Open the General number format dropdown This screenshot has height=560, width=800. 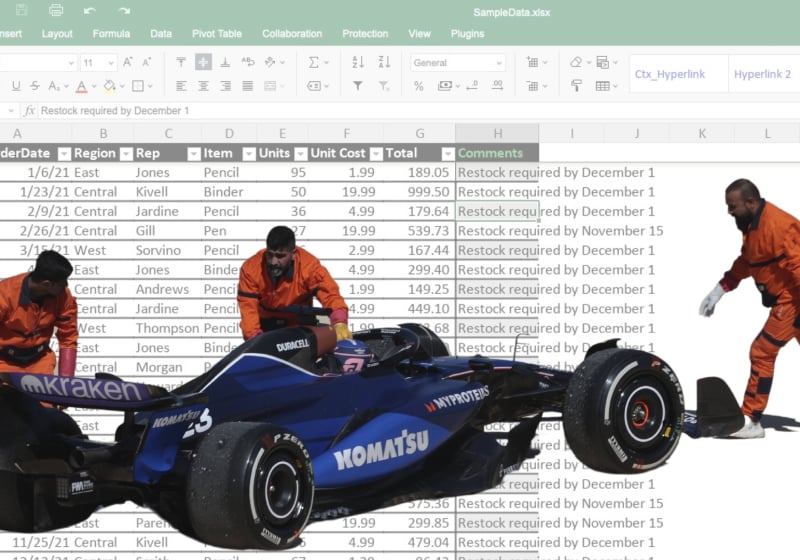[458, 63]
